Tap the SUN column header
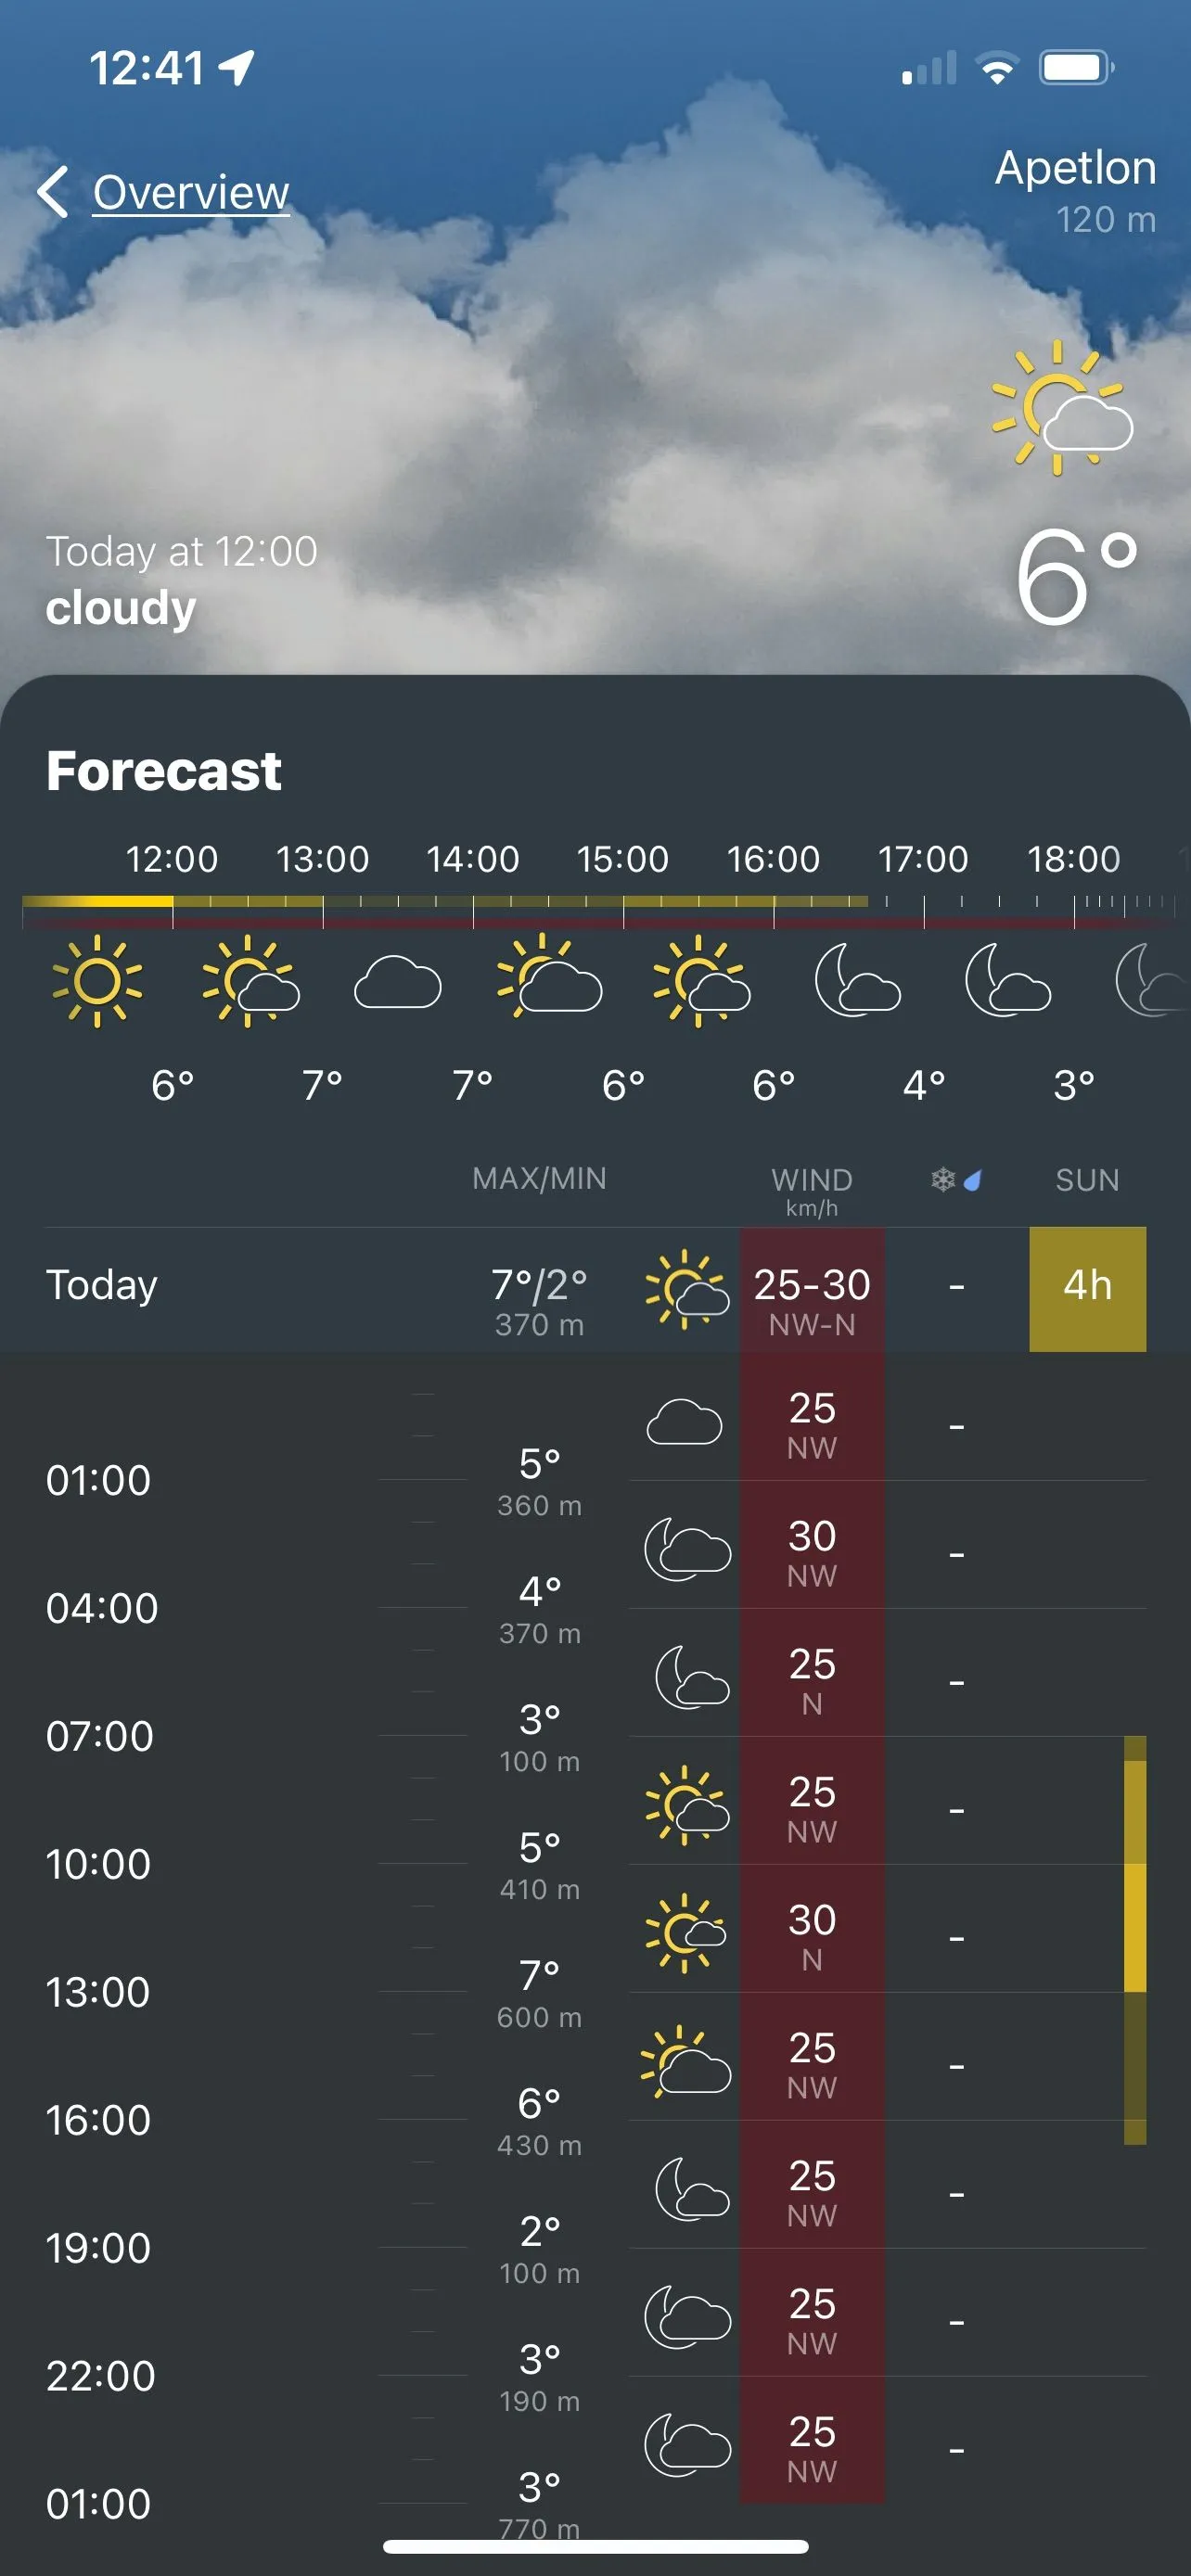 pos(1087,1180)
